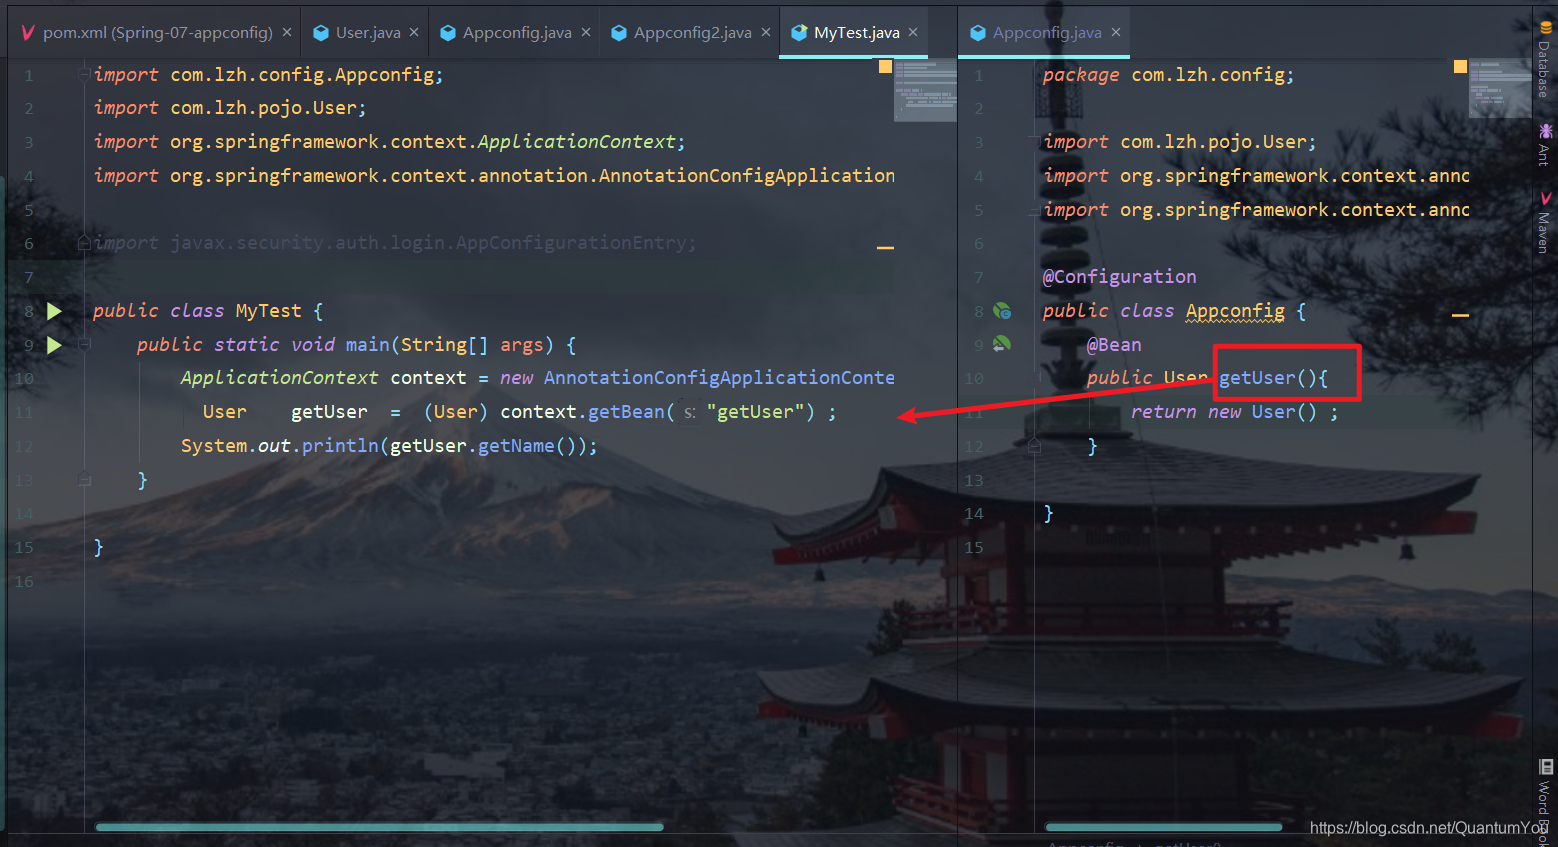Close the User.java tab

tap(414, 33)
